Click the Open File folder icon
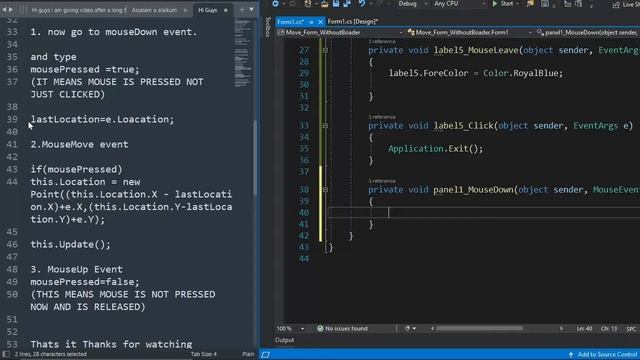Screen dimensions: 640x360 [324, 4]
